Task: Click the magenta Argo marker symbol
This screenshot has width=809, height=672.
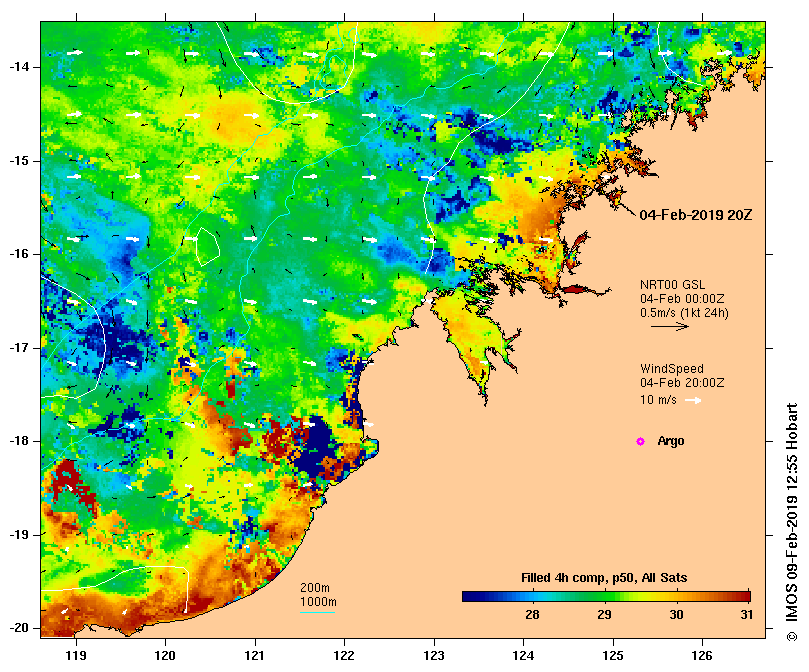Action: pos(640,441)
